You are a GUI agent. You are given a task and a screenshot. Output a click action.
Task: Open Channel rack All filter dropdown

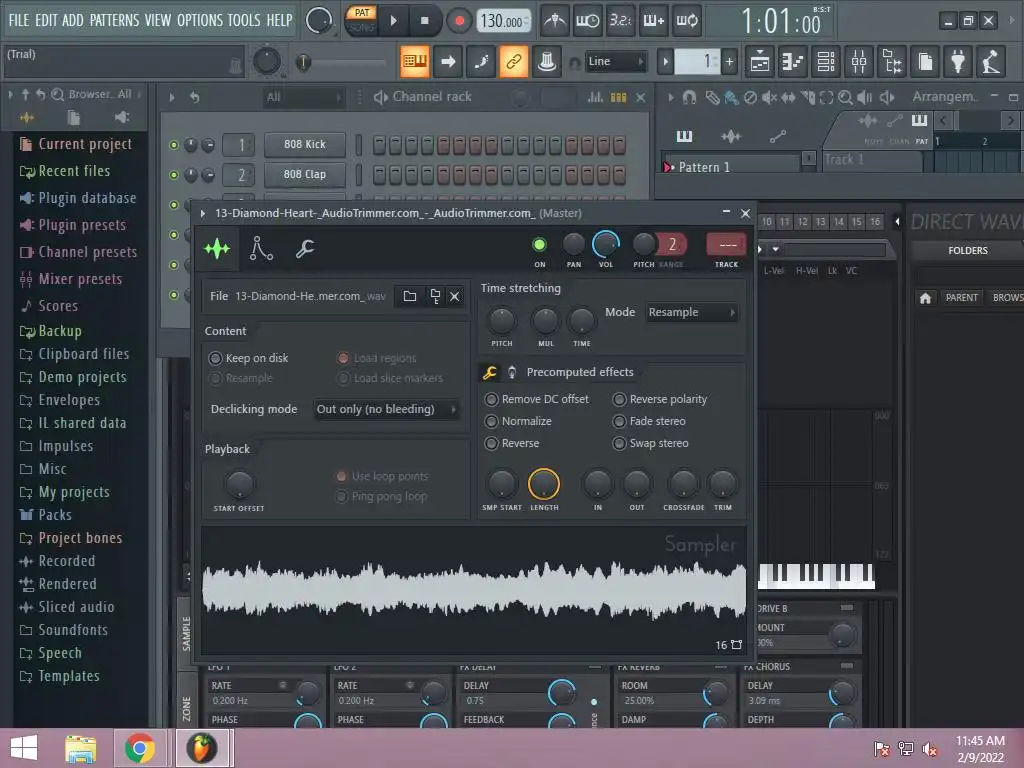point(304,98)
